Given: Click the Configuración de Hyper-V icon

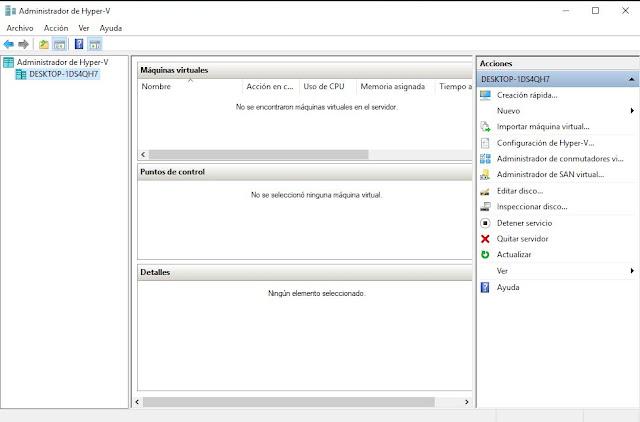Looking at the screenshot, I should pyautogui.click(x=485, y=143).
